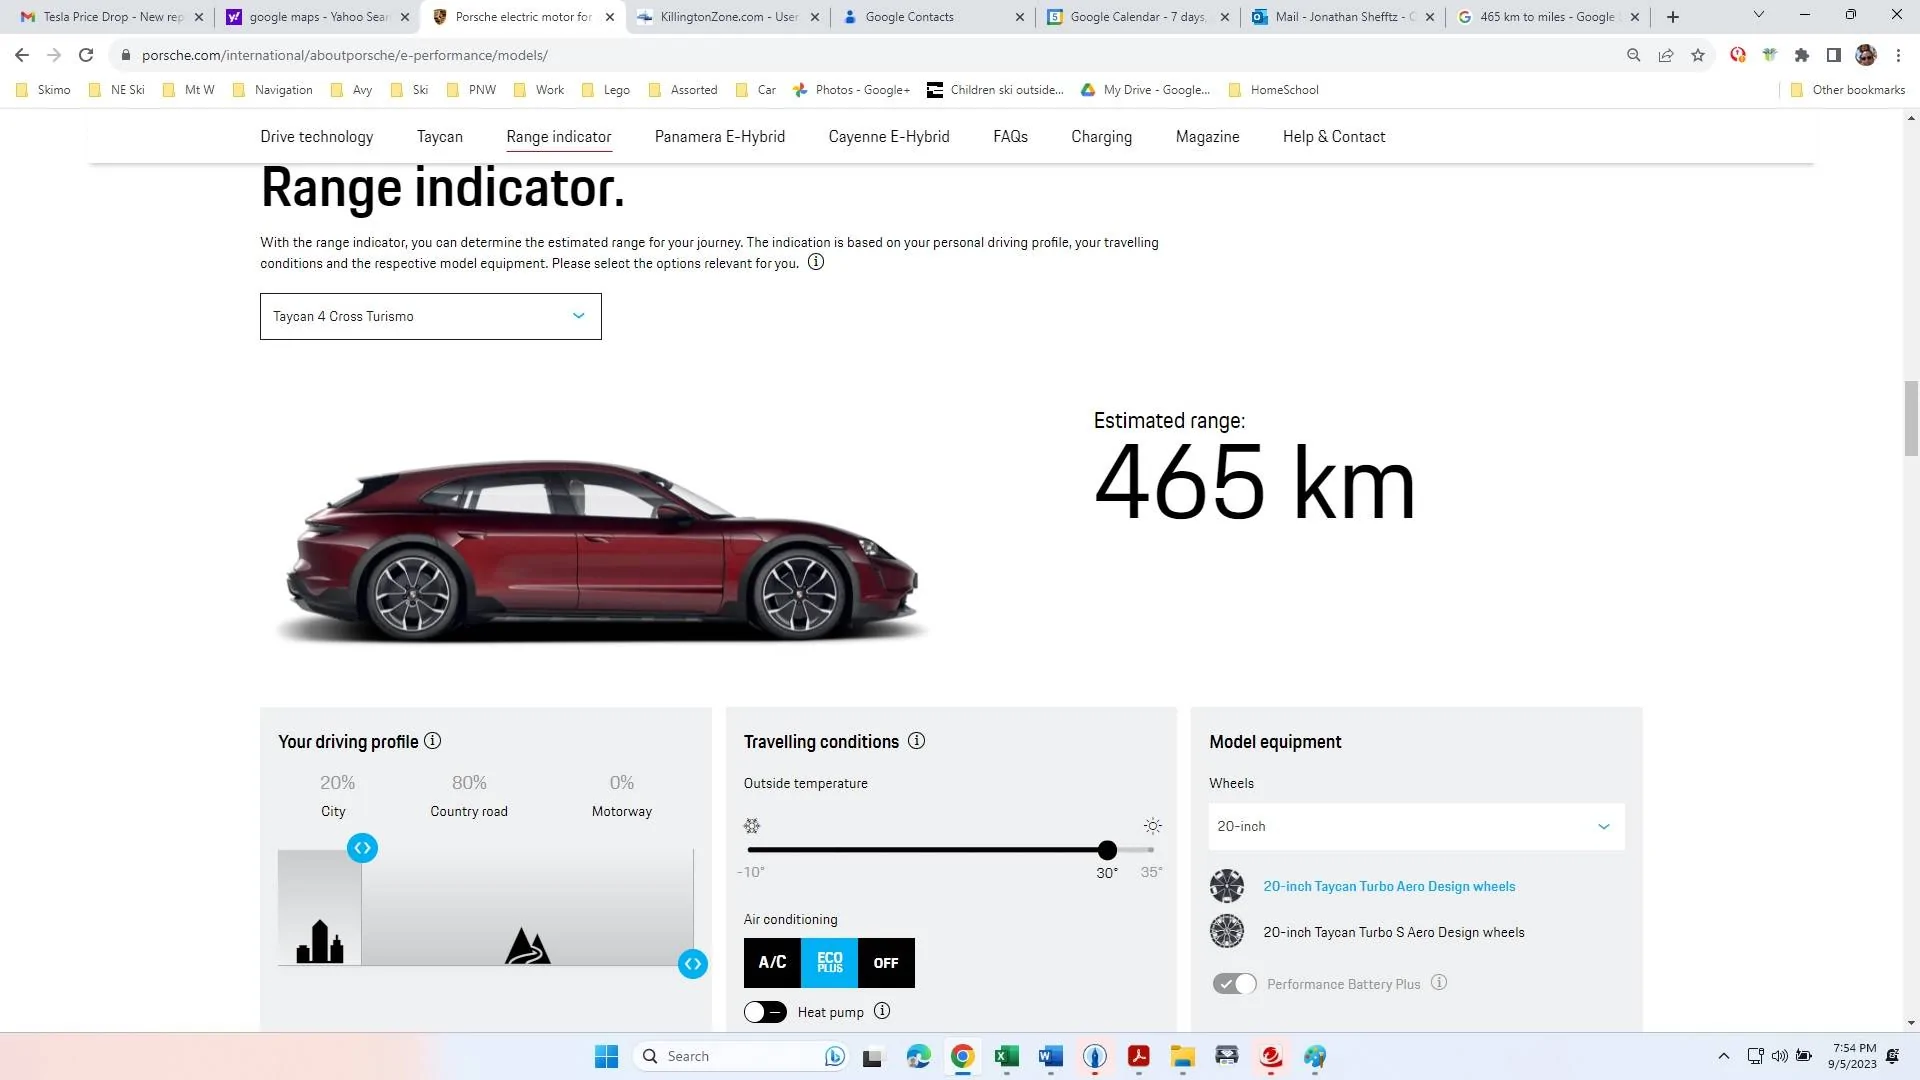Screen dimensions: 1920x1080
Task: Bookmark this page with the star icon
Action: pos(1698,55)
